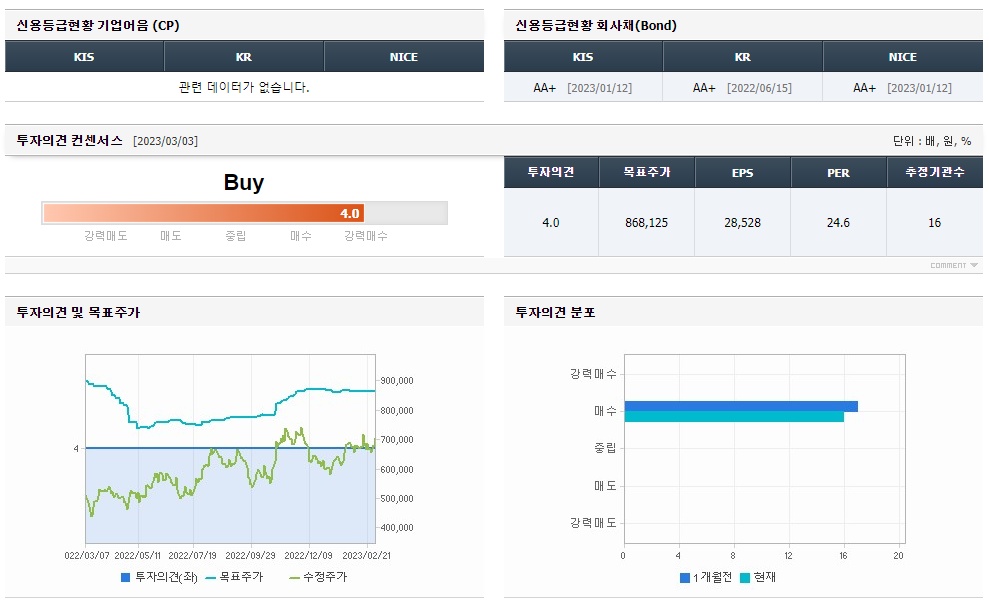This screenshot has height=604, width=989.
Task: Click the NICE column header in Bond table
Action: point(903,57)
